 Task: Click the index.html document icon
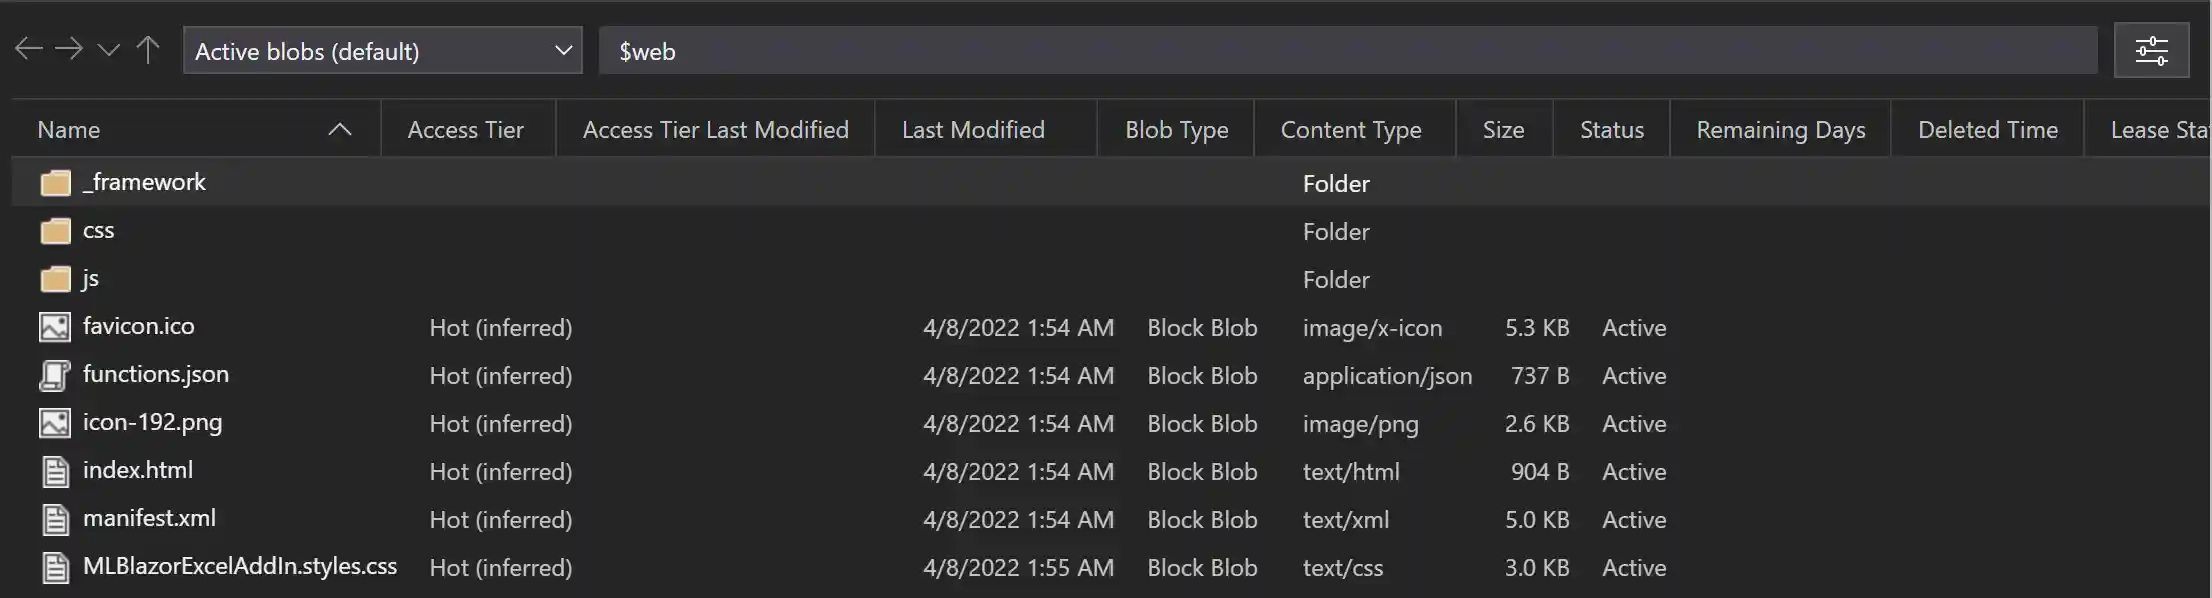click(54, 470)
